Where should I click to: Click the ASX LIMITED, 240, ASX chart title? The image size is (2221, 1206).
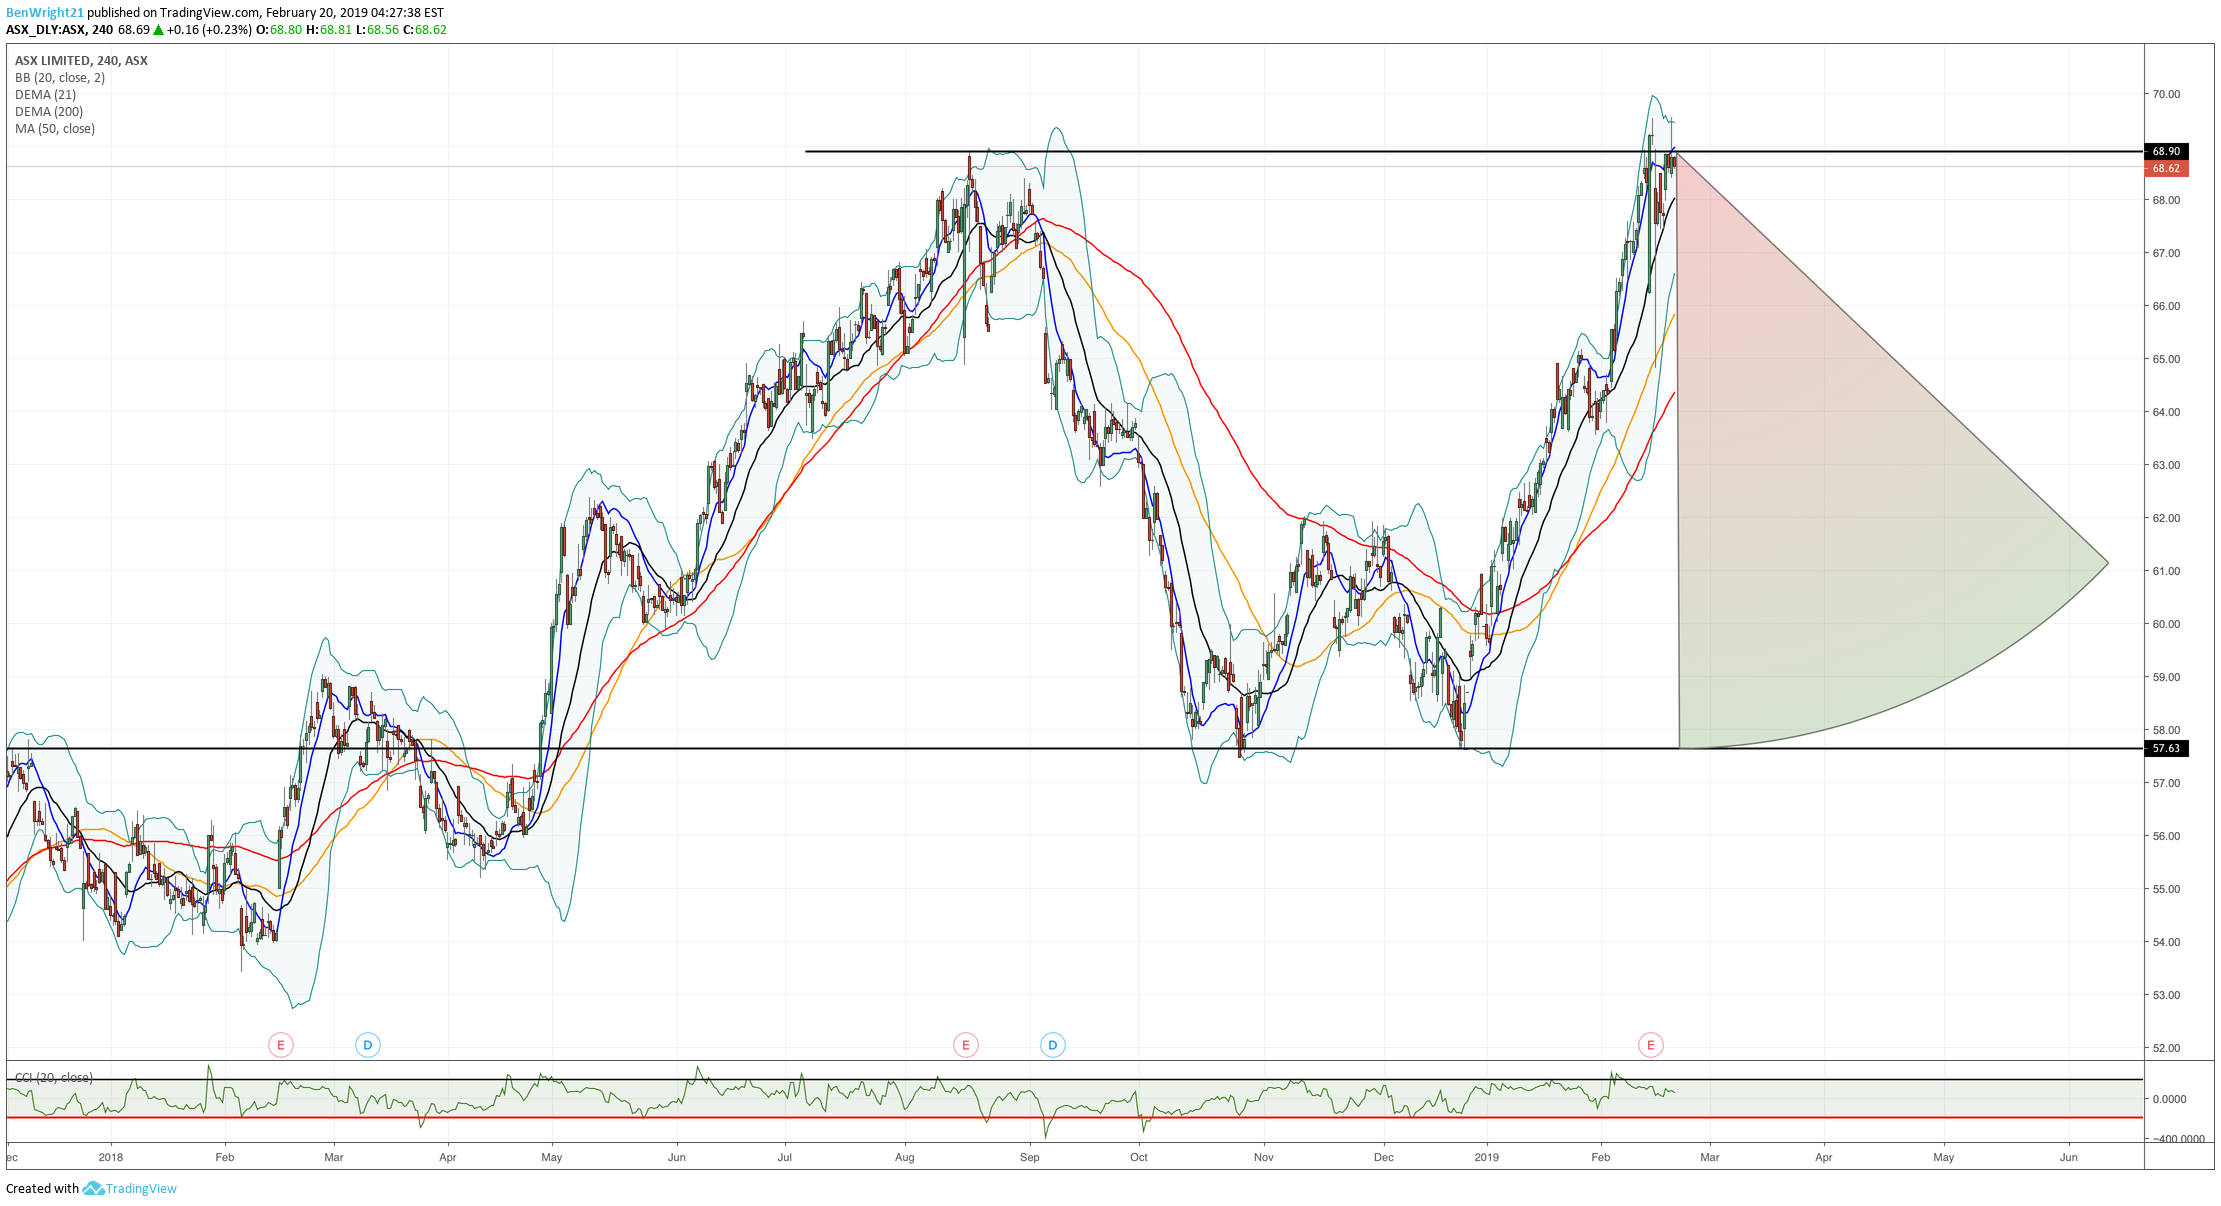(x=81, y=61)
